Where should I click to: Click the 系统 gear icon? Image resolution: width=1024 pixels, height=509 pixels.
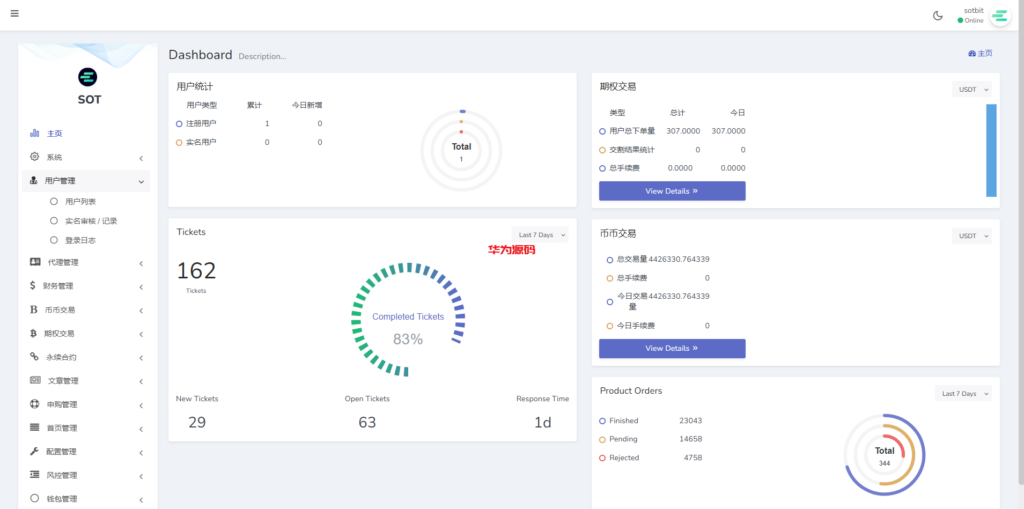point(35,157)
